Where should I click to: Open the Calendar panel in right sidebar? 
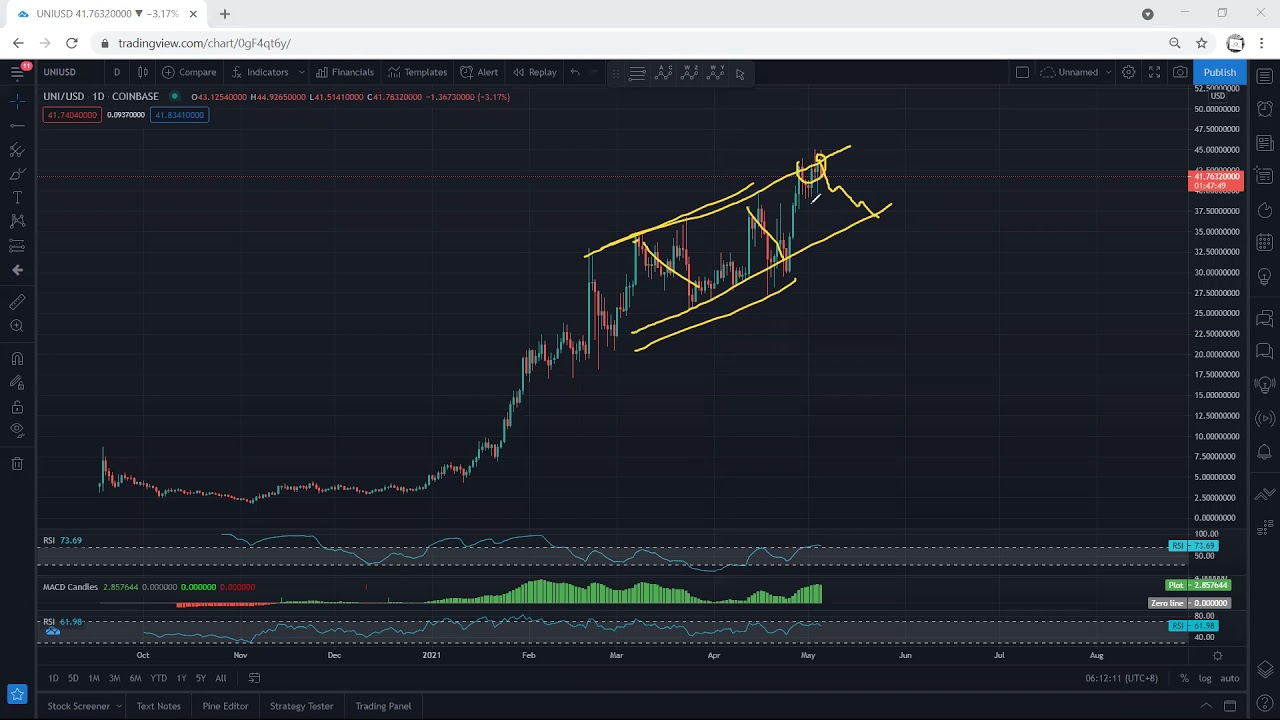(x=1265, y=242)
